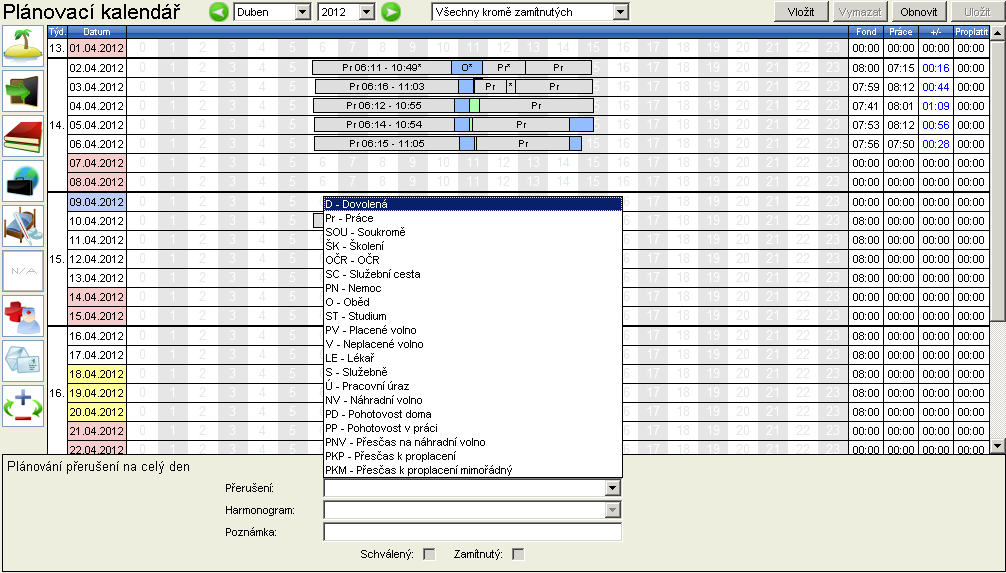Choose NV - Náhradní volno option
This screenshot has width=1006, height=573.
pyautogui.click(x=473, y=400)
